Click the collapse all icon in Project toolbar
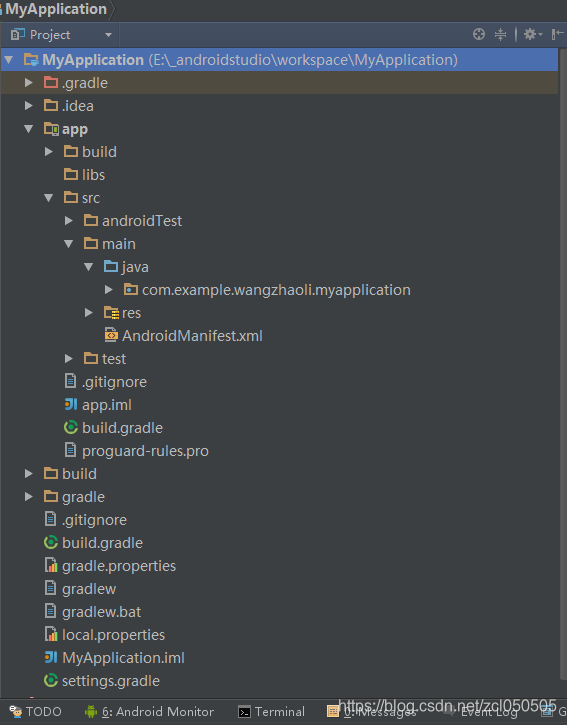The width and height of the screenshot is (567, 725). click(500, 34)
